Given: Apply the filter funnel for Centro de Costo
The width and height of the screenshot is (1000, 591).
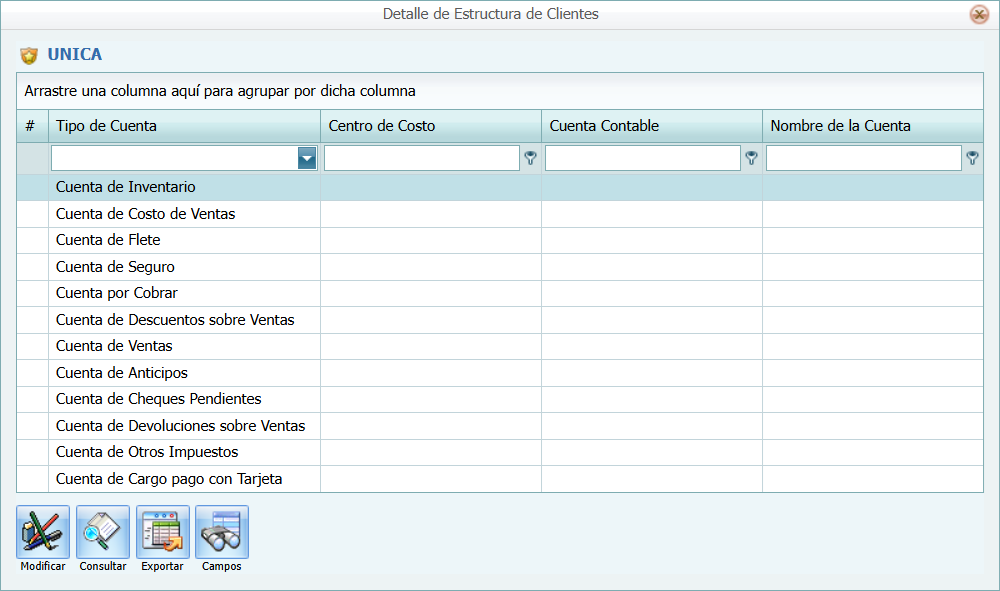Looking at the screenshot, I should coord(531,157).
